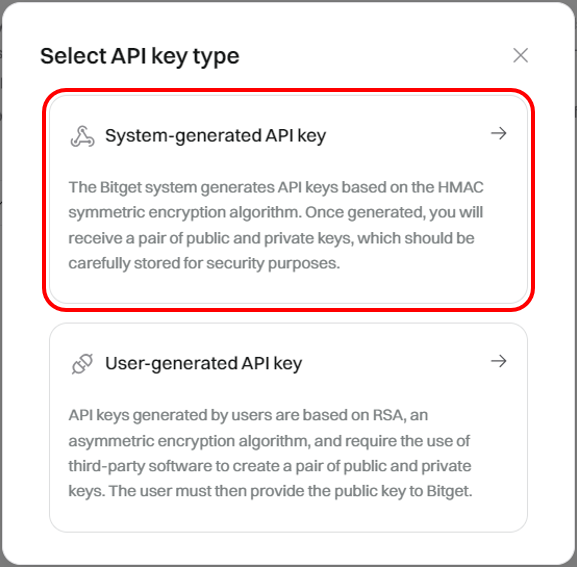Click "symmetric encryption algorithm. Once generated" line

[276, 212]
